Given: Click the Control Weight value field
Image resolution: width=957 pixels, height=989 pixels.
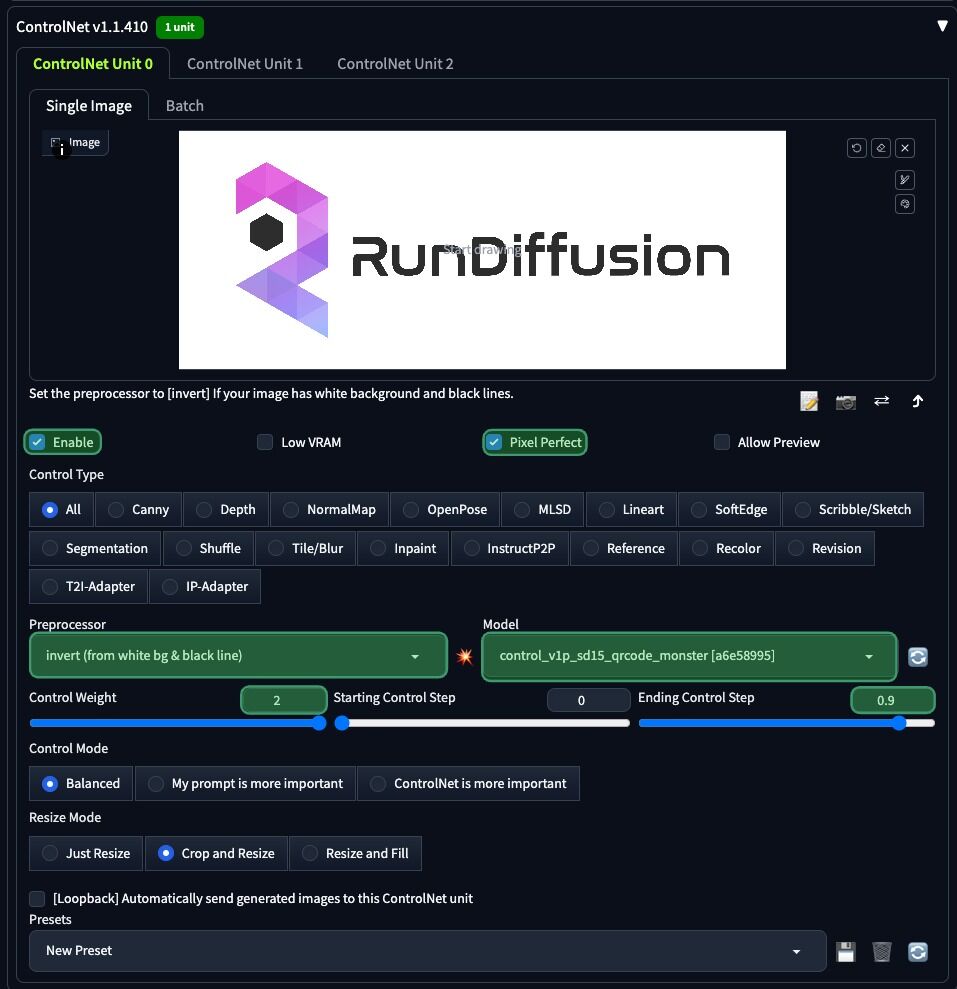Looking at the screenshot, I should (x=284, y=700).
